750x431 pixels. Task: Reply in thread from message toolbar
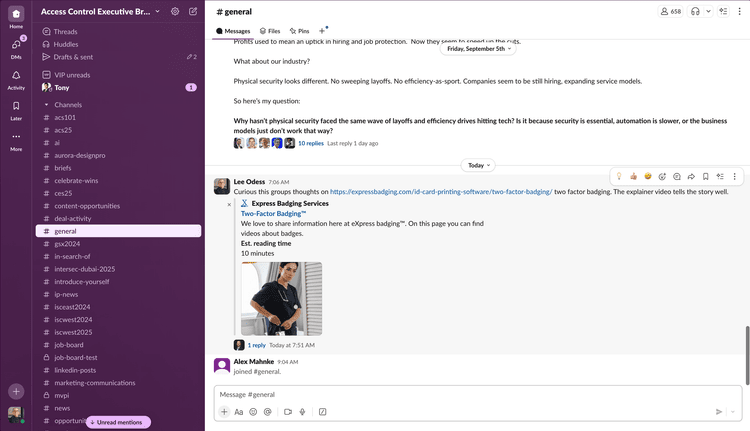677,177
